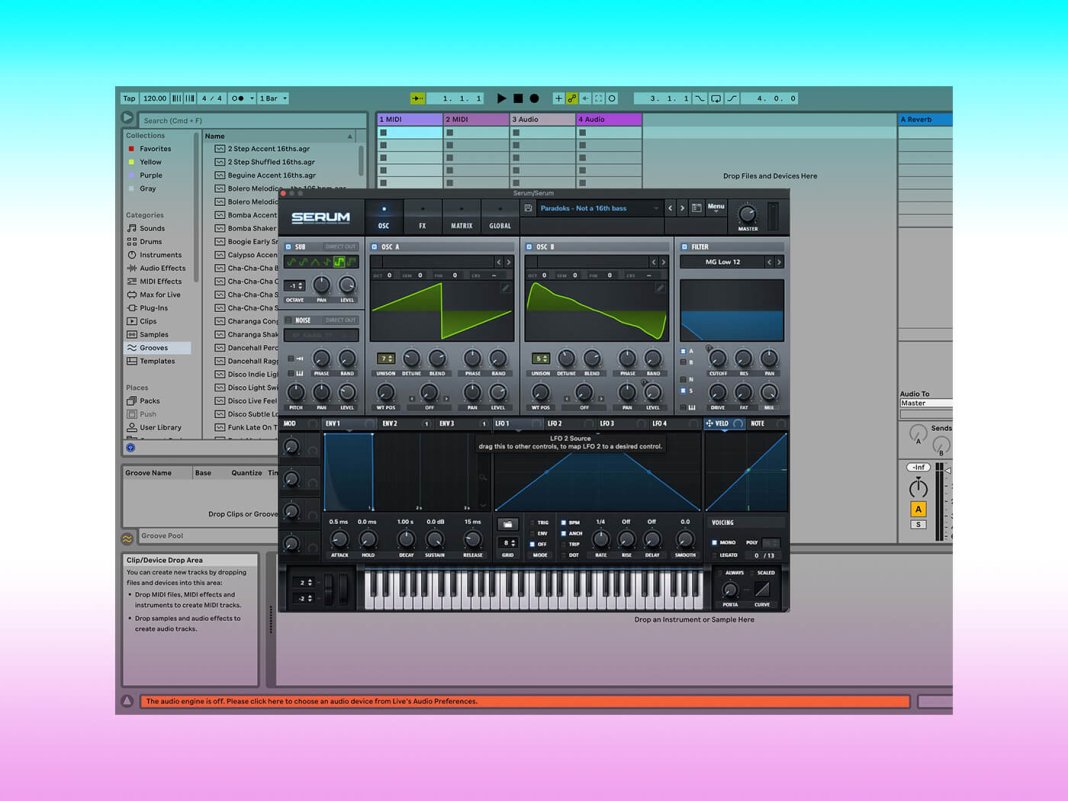
Task: Open the Max for Live category
Action: click(x=159, y=294)
